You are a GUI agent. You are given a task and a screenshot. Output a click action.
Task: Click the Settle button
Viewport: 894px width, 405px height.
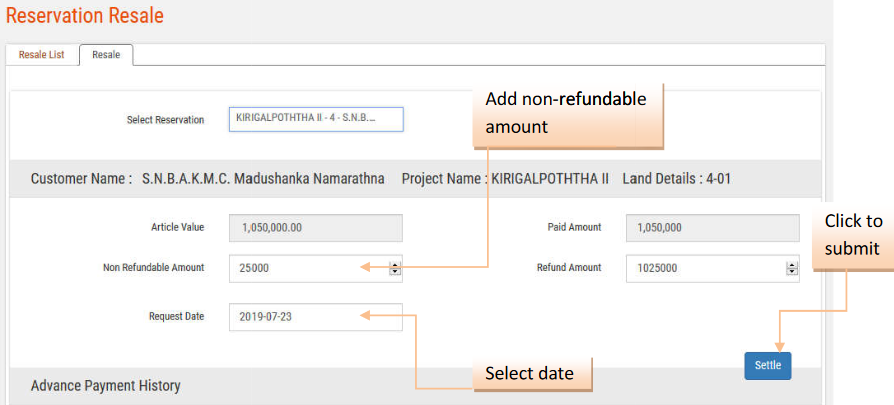(767, 366)
